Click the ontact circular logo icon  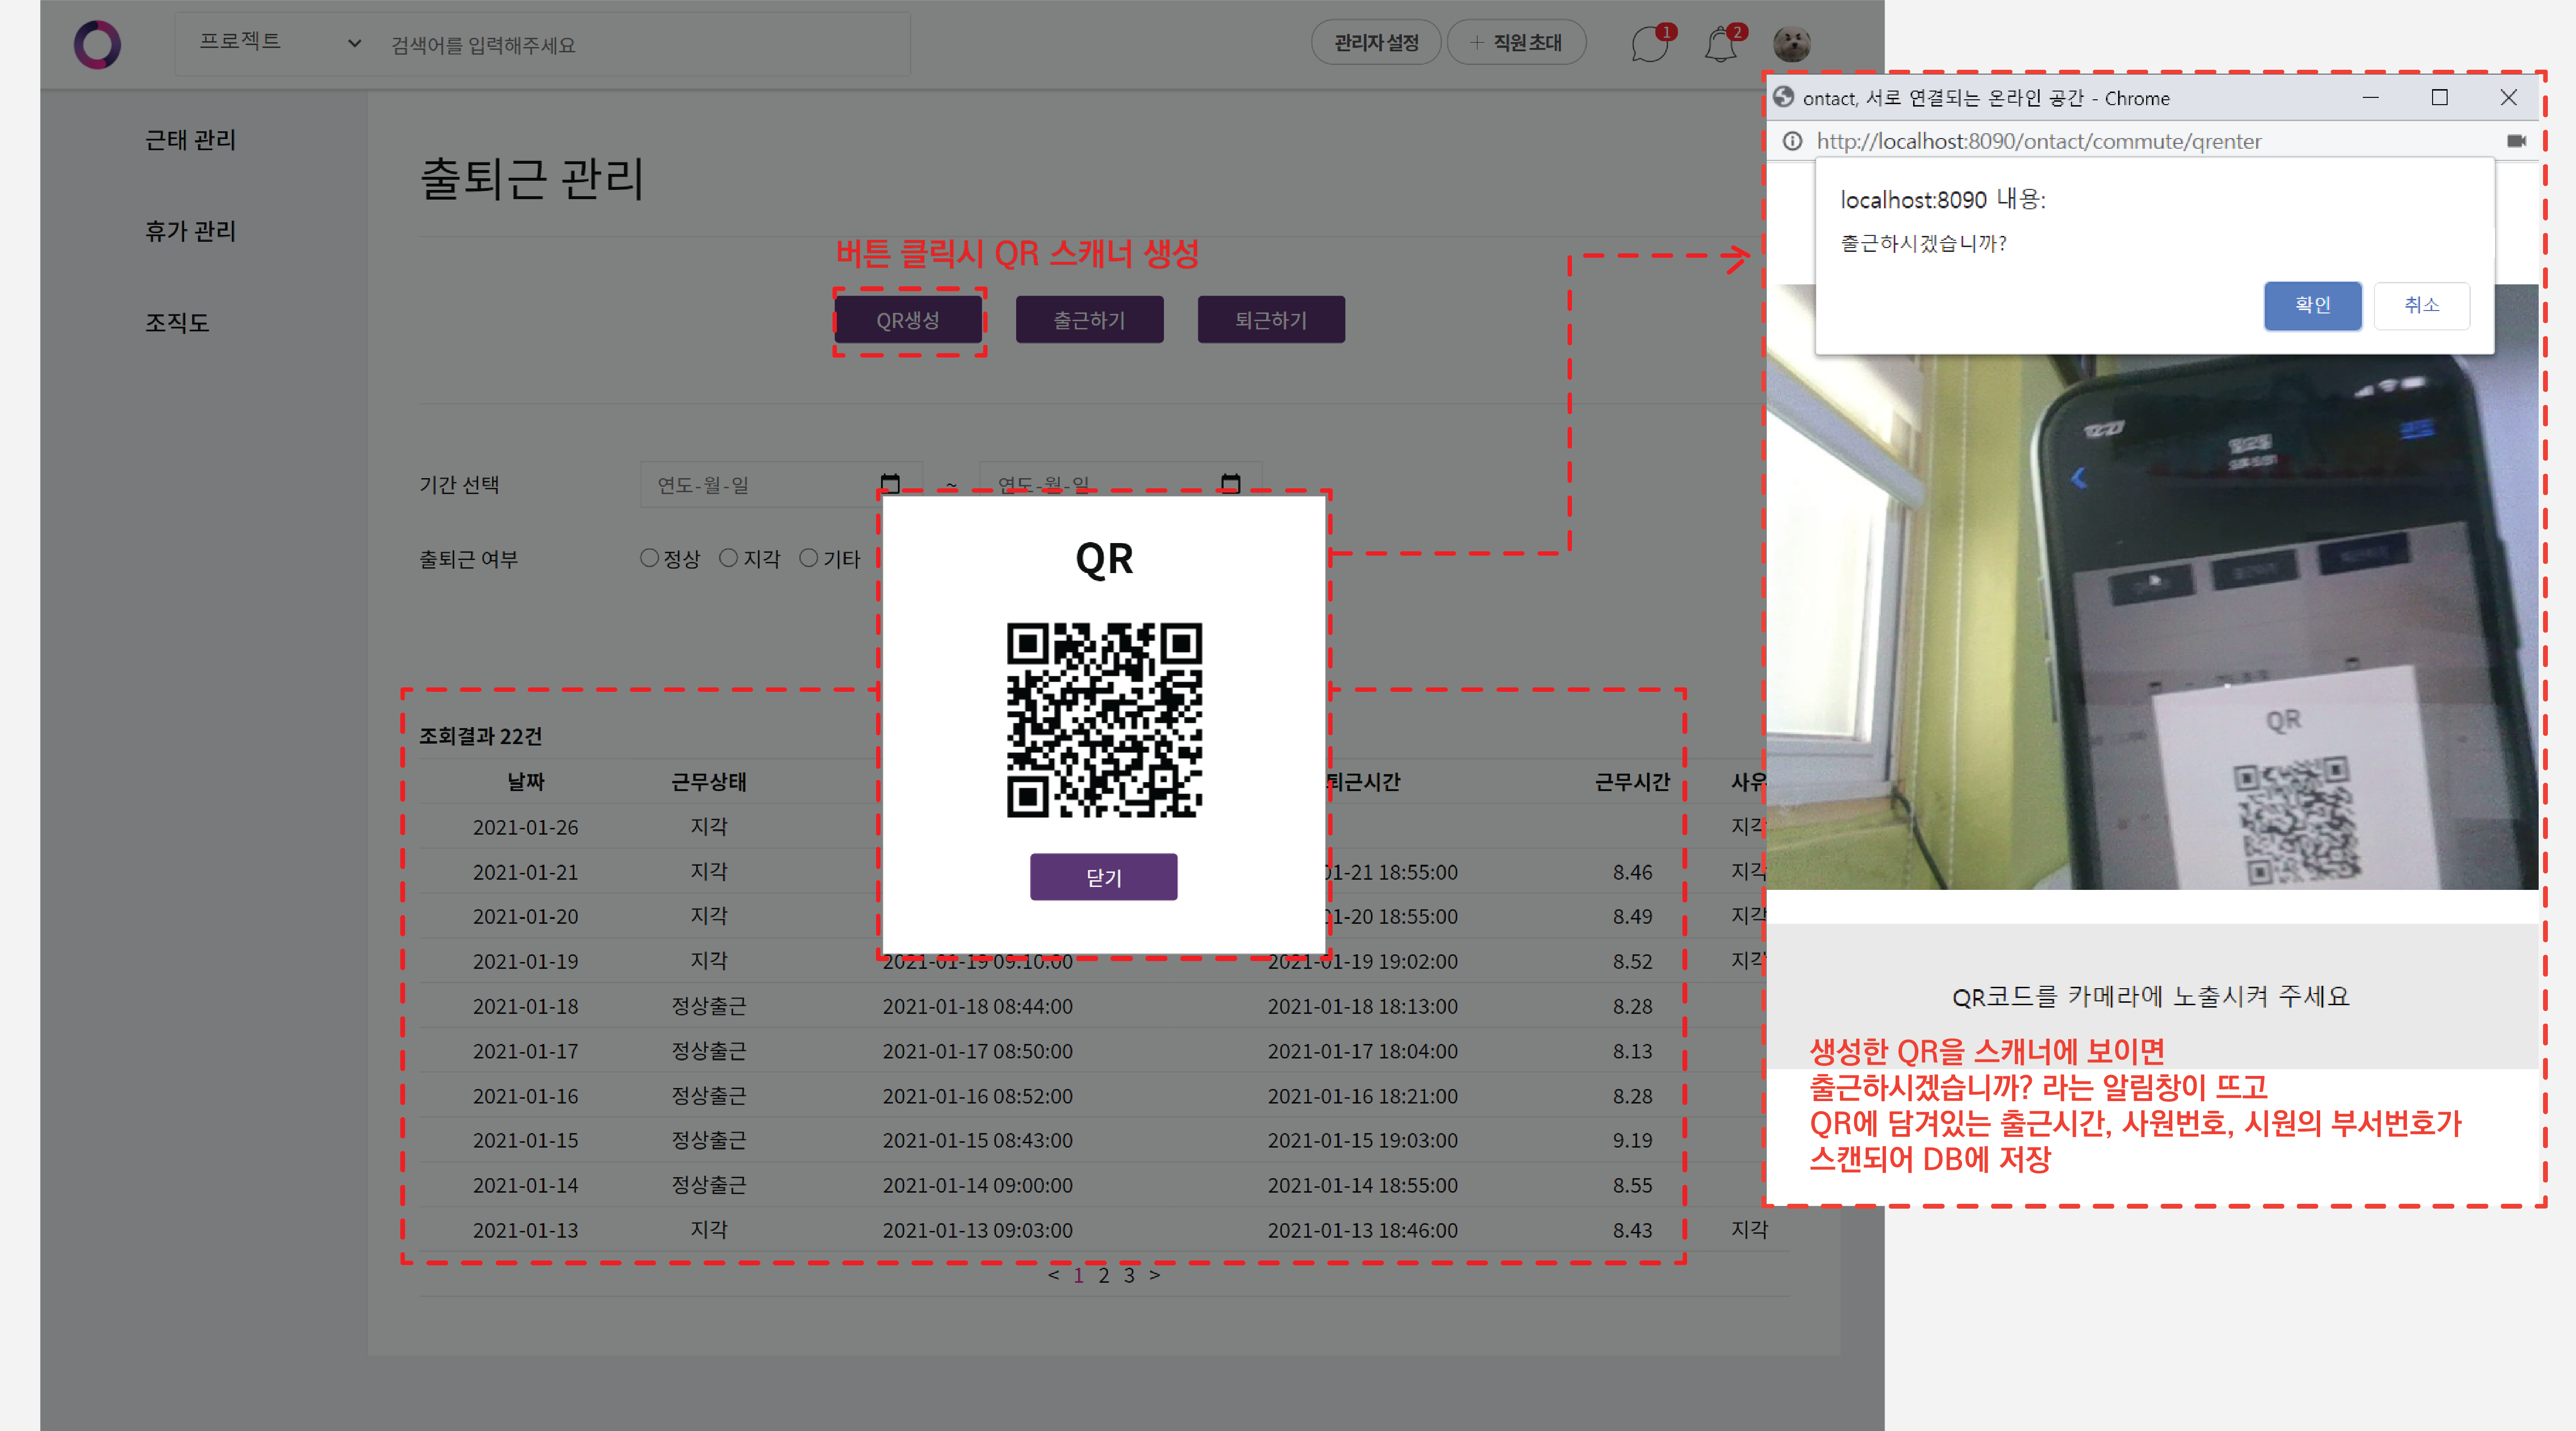[97, 44]
